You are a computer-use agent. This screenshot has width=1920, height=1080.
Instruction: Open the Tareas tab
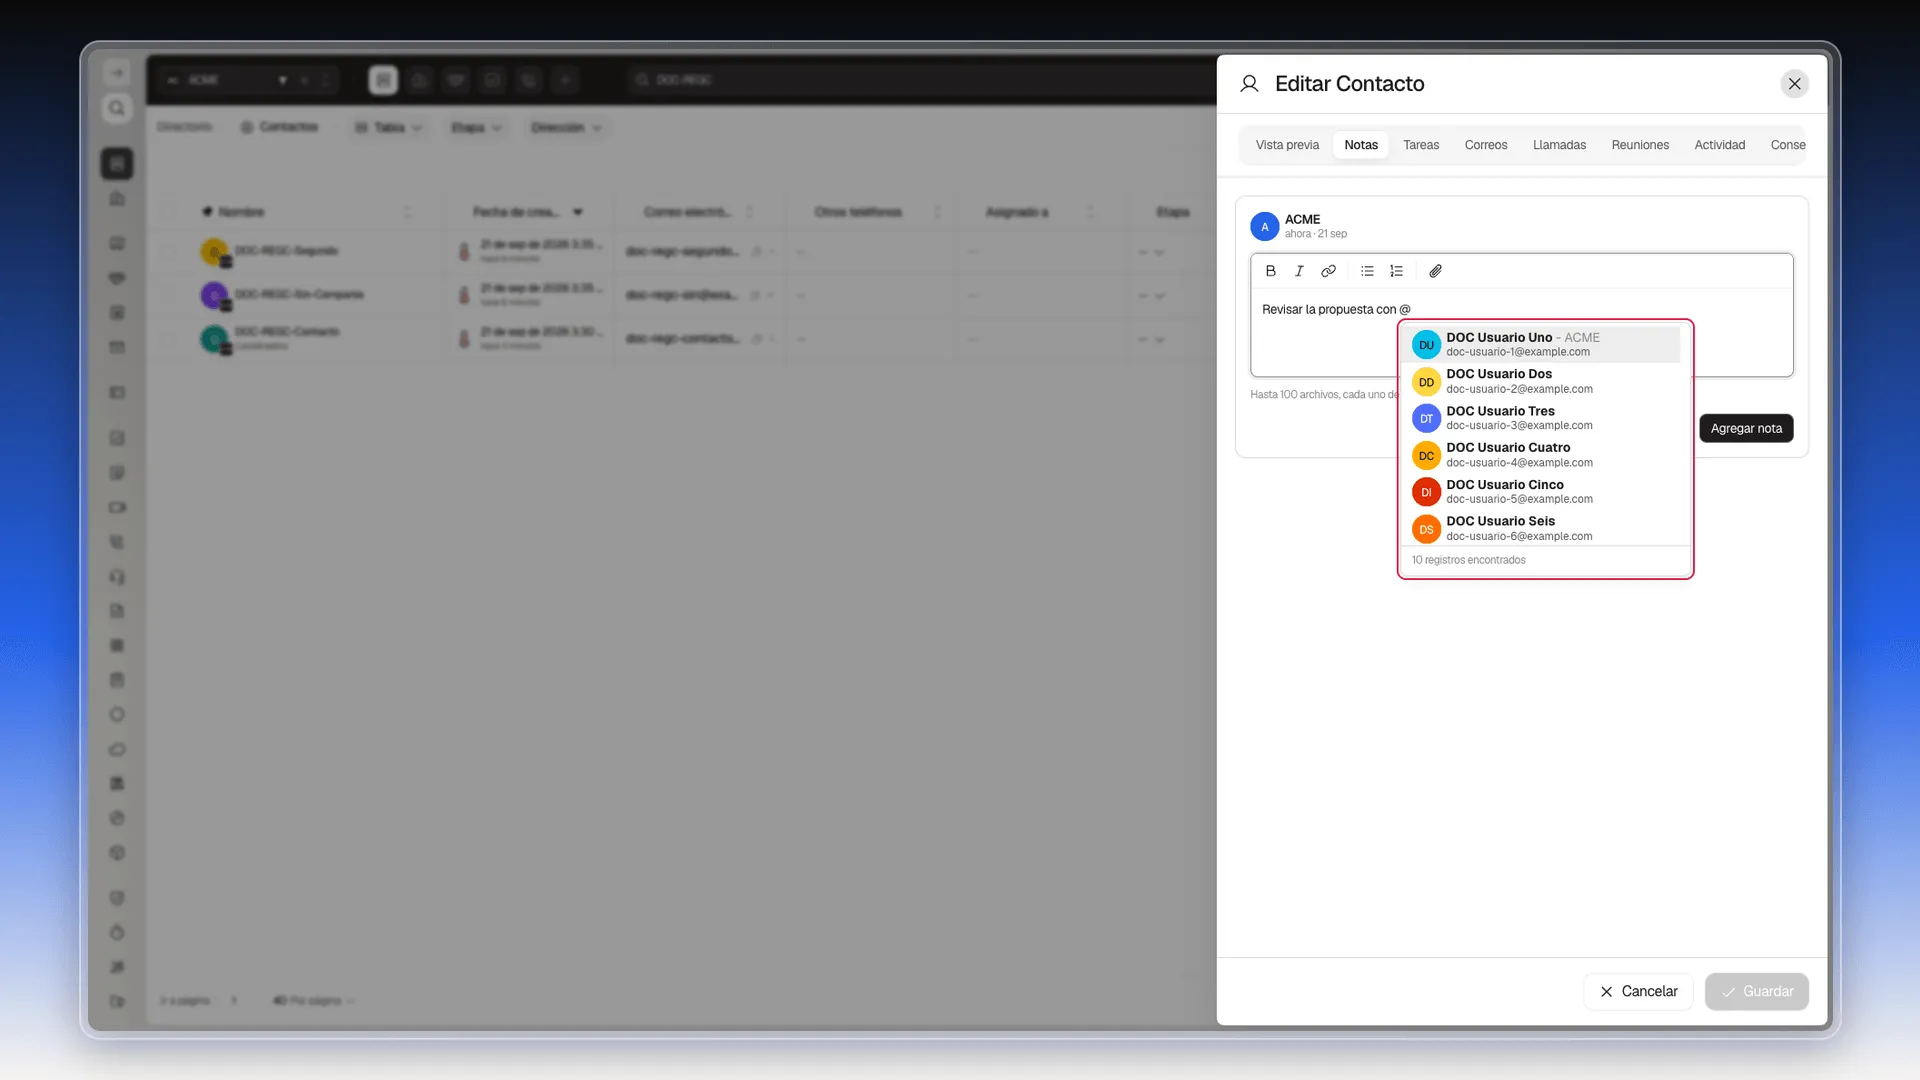(x=1420, y=145)
